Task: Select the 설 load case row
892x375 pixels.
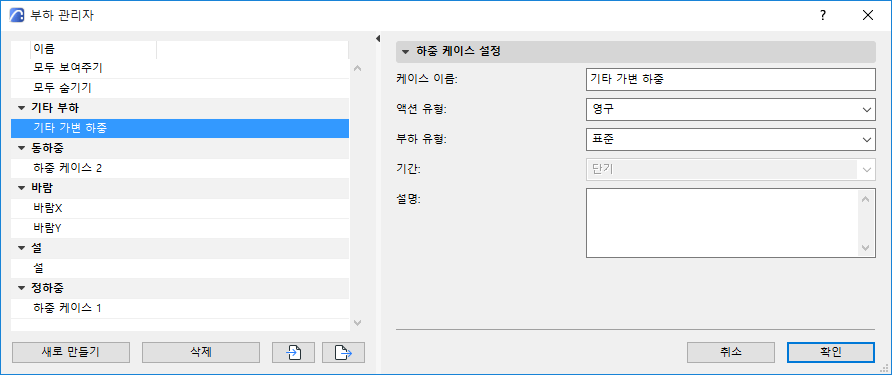Action: [180, 268]
